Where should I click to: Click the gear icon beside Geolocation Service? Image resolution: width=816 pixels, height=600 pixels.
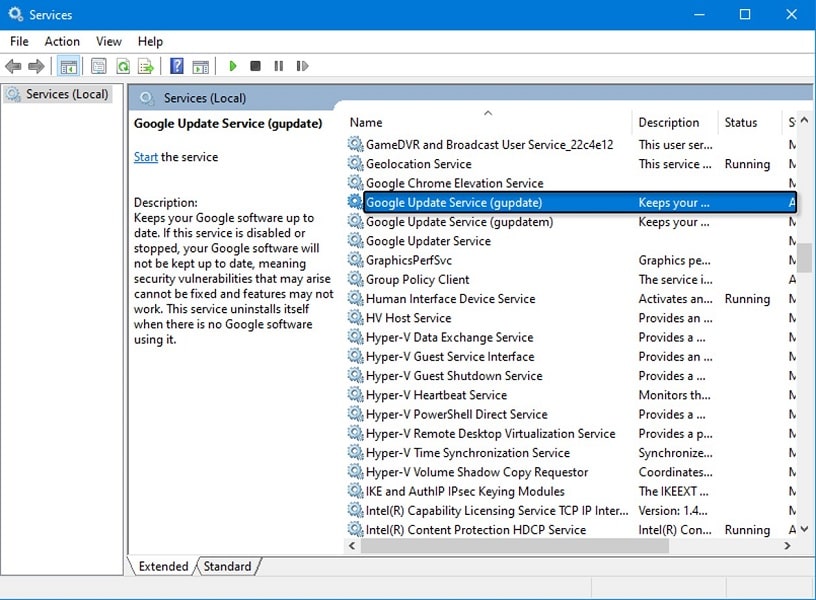[x=355, y=163]
